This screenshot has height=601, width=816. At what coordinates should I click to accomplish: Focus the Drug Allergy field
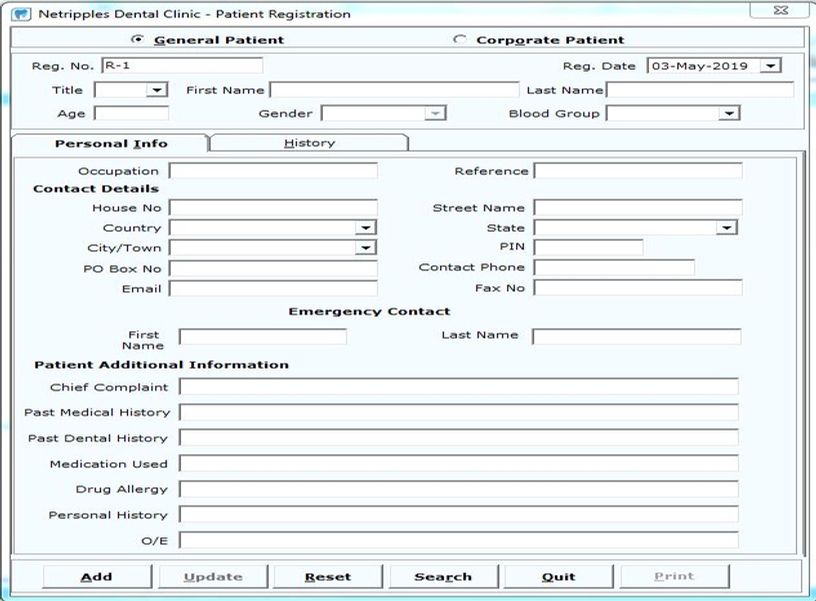coord(458,489)
